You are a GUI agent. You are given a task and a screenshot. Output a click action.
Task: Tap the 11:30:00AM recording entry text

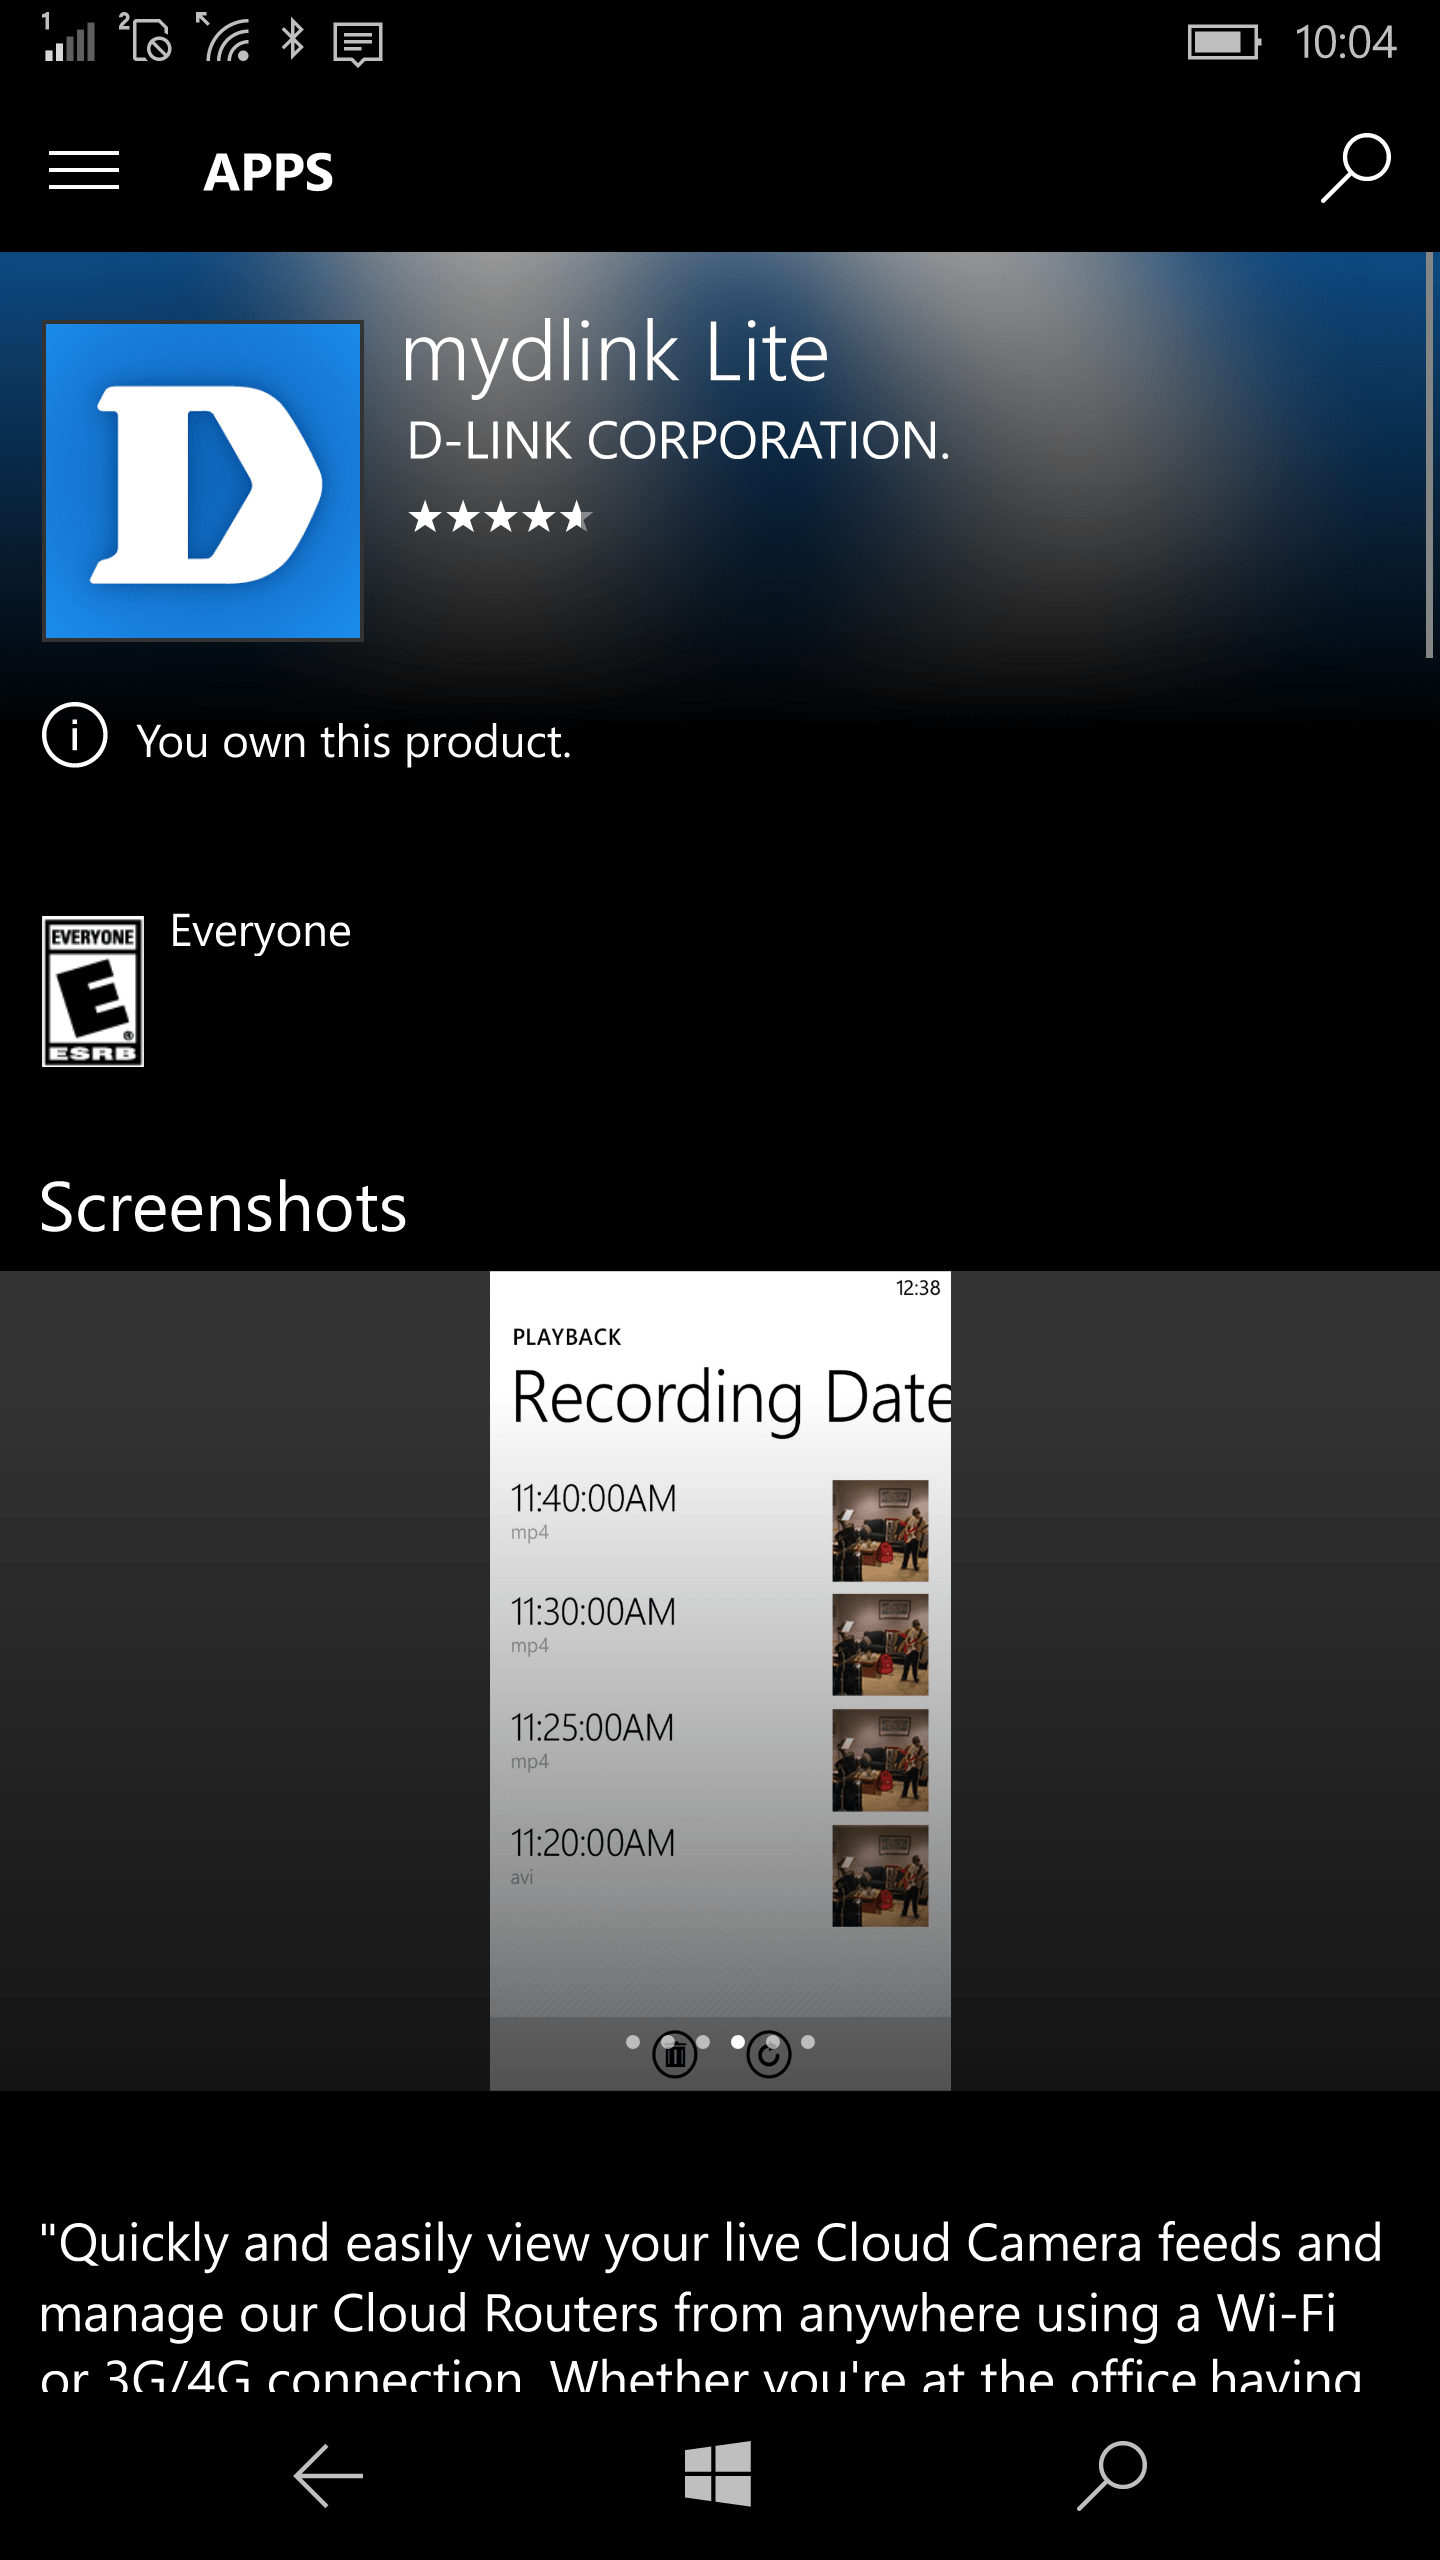tap(594, 1612)
